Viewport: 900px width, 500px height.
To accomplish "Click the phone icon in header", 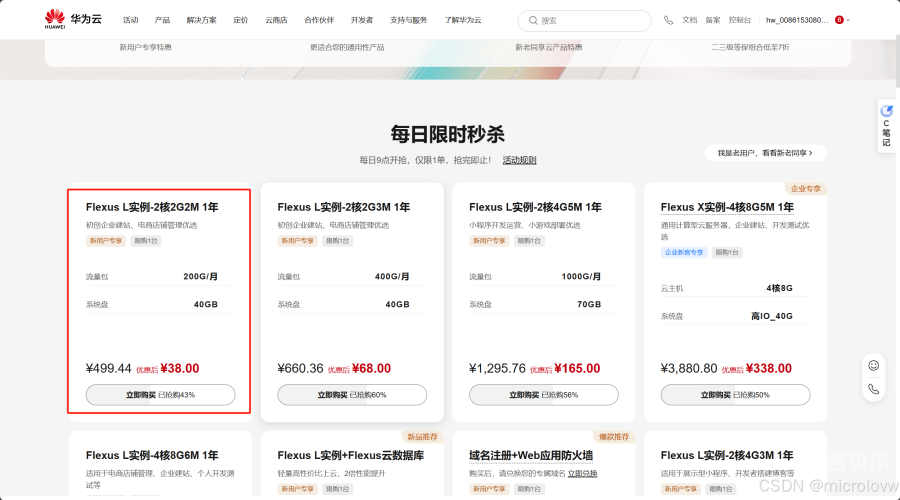I will click(x=668, y=20).
